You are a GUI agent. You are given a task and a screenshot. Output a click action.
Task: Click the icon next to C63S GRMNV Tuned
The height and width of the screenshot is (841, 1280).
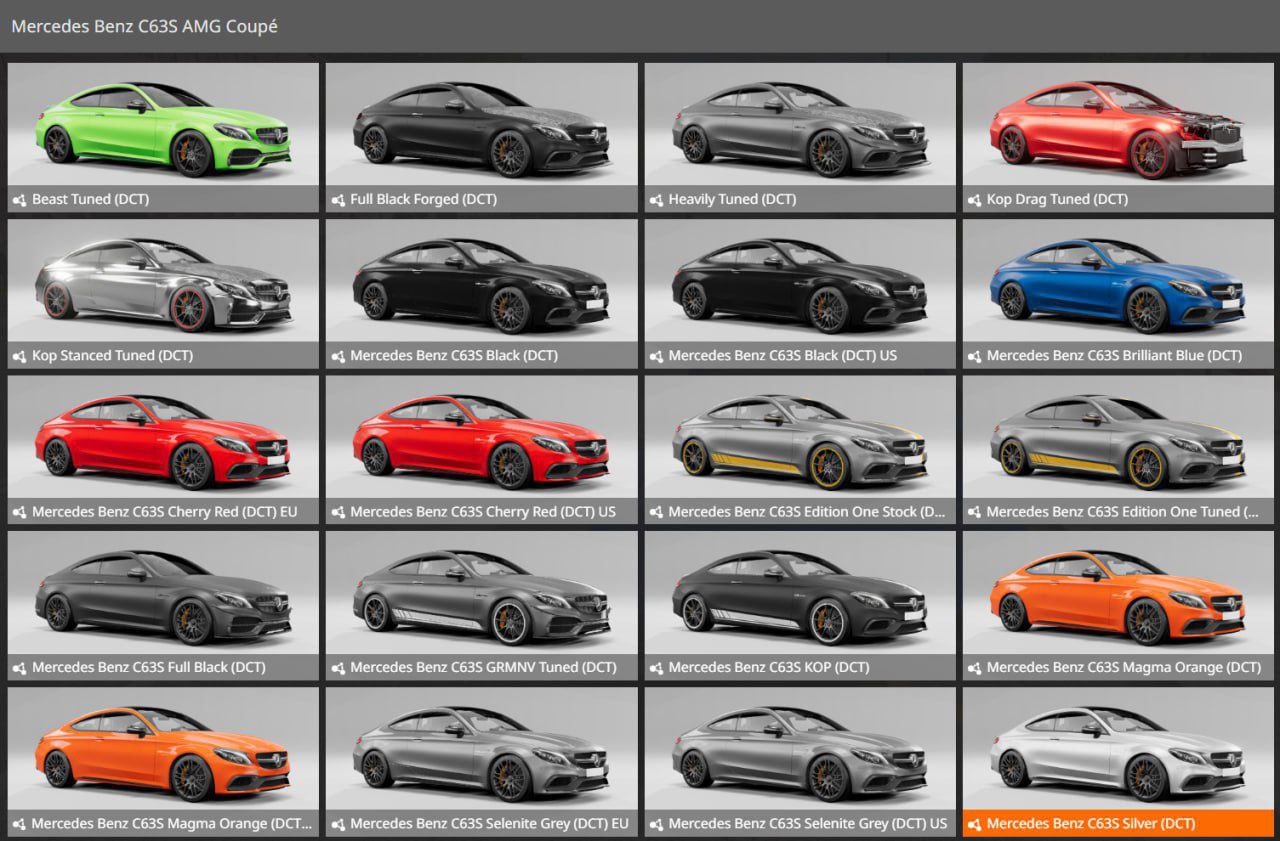coord(337,668)
